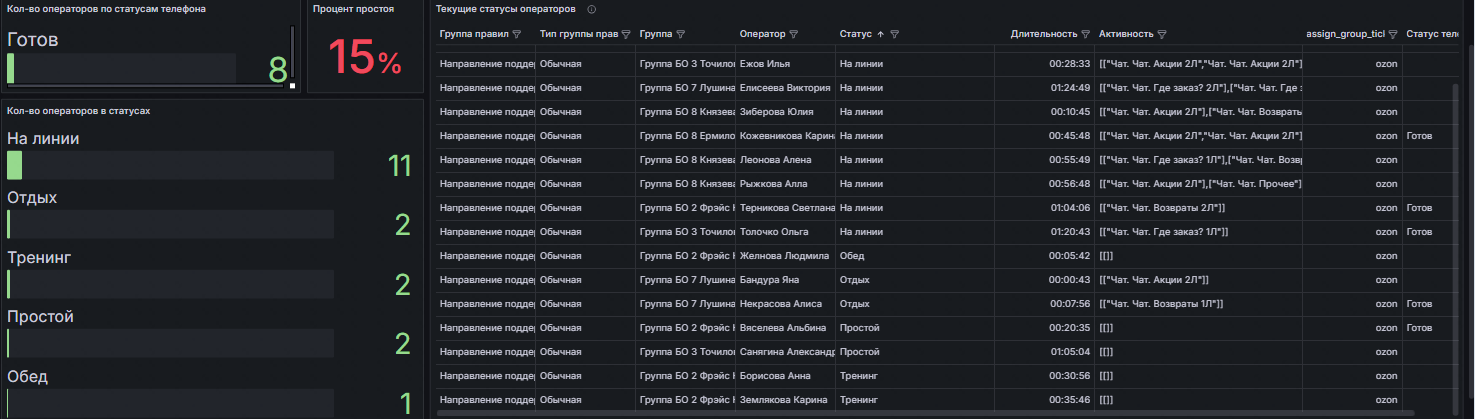Click the На линии status bar gauge
This screenshot has width=1475, height=419.
click(170, 165)
